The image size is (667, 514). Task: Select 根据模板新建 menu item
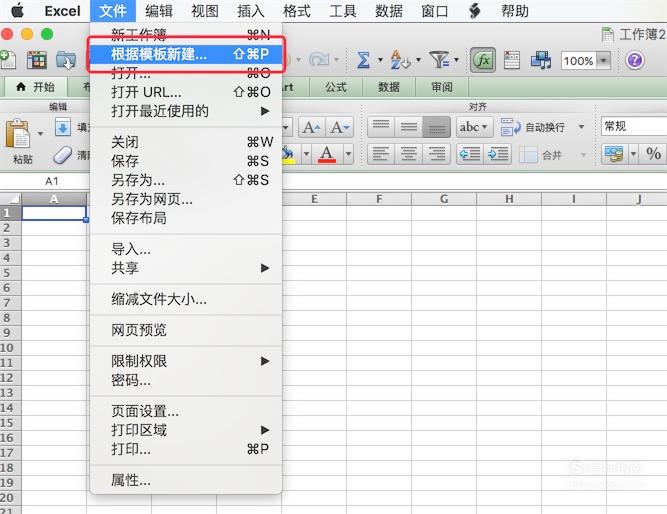click(x=186, y=54)
